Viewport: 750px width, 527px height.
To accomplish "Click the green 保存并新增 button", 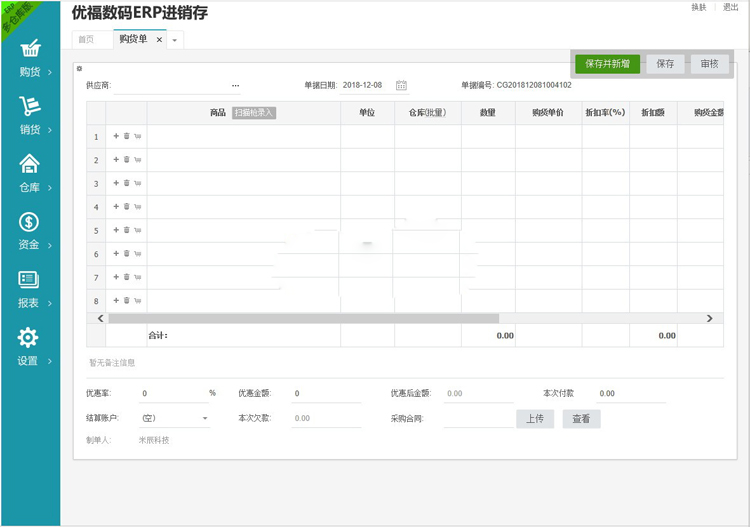I will 607,63.
